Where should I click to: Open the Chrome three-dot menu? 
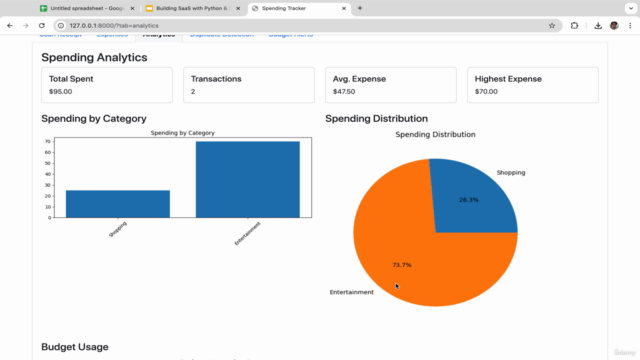[630, 25]
